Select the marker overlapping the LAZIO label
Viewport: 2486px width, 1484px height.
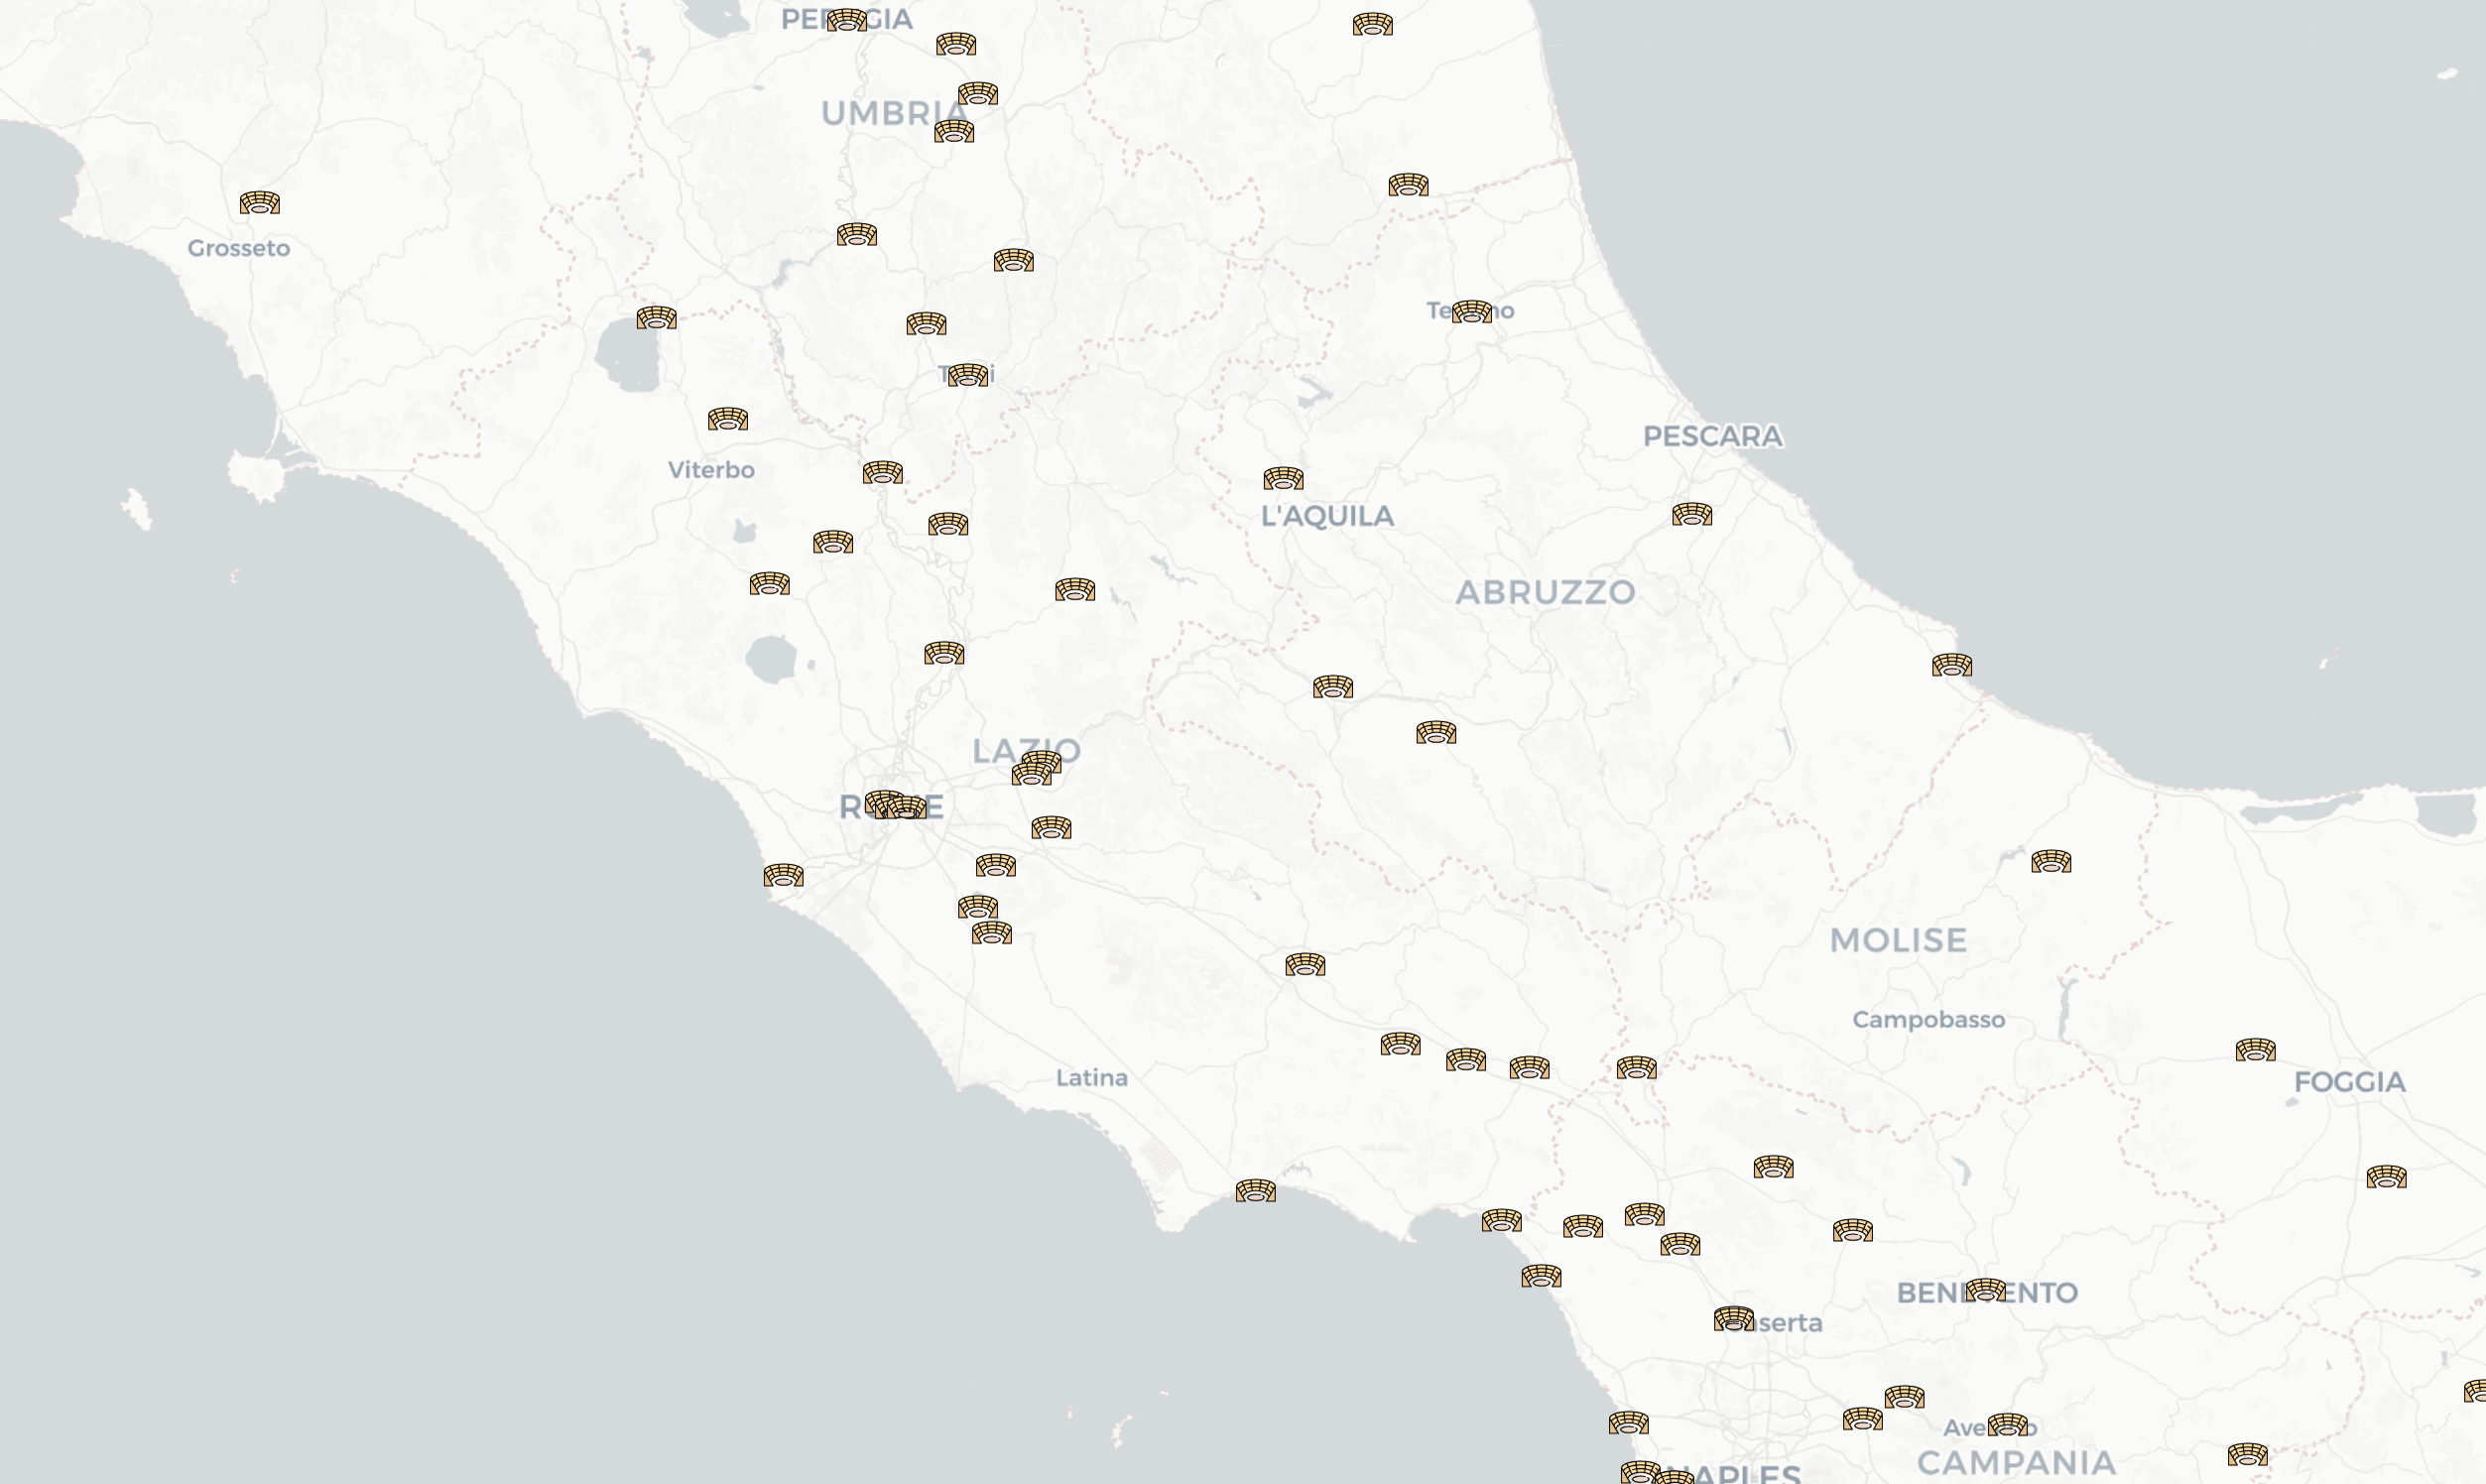(1042, 763)
